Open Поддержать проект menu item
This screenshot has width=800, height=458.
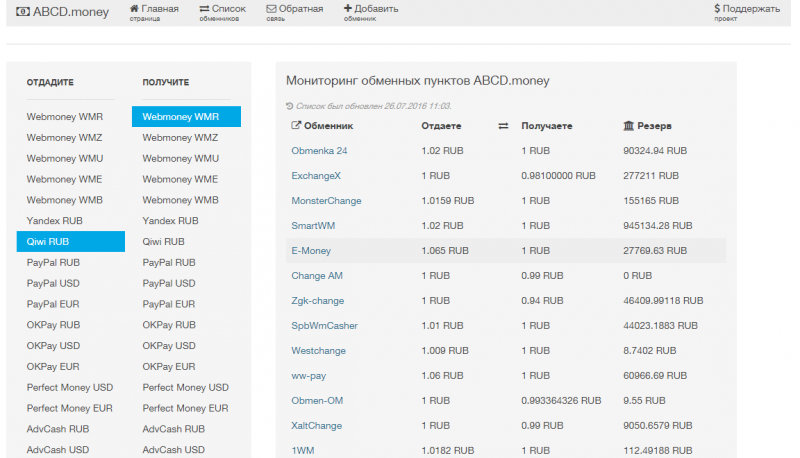click(x=747, y=13)
